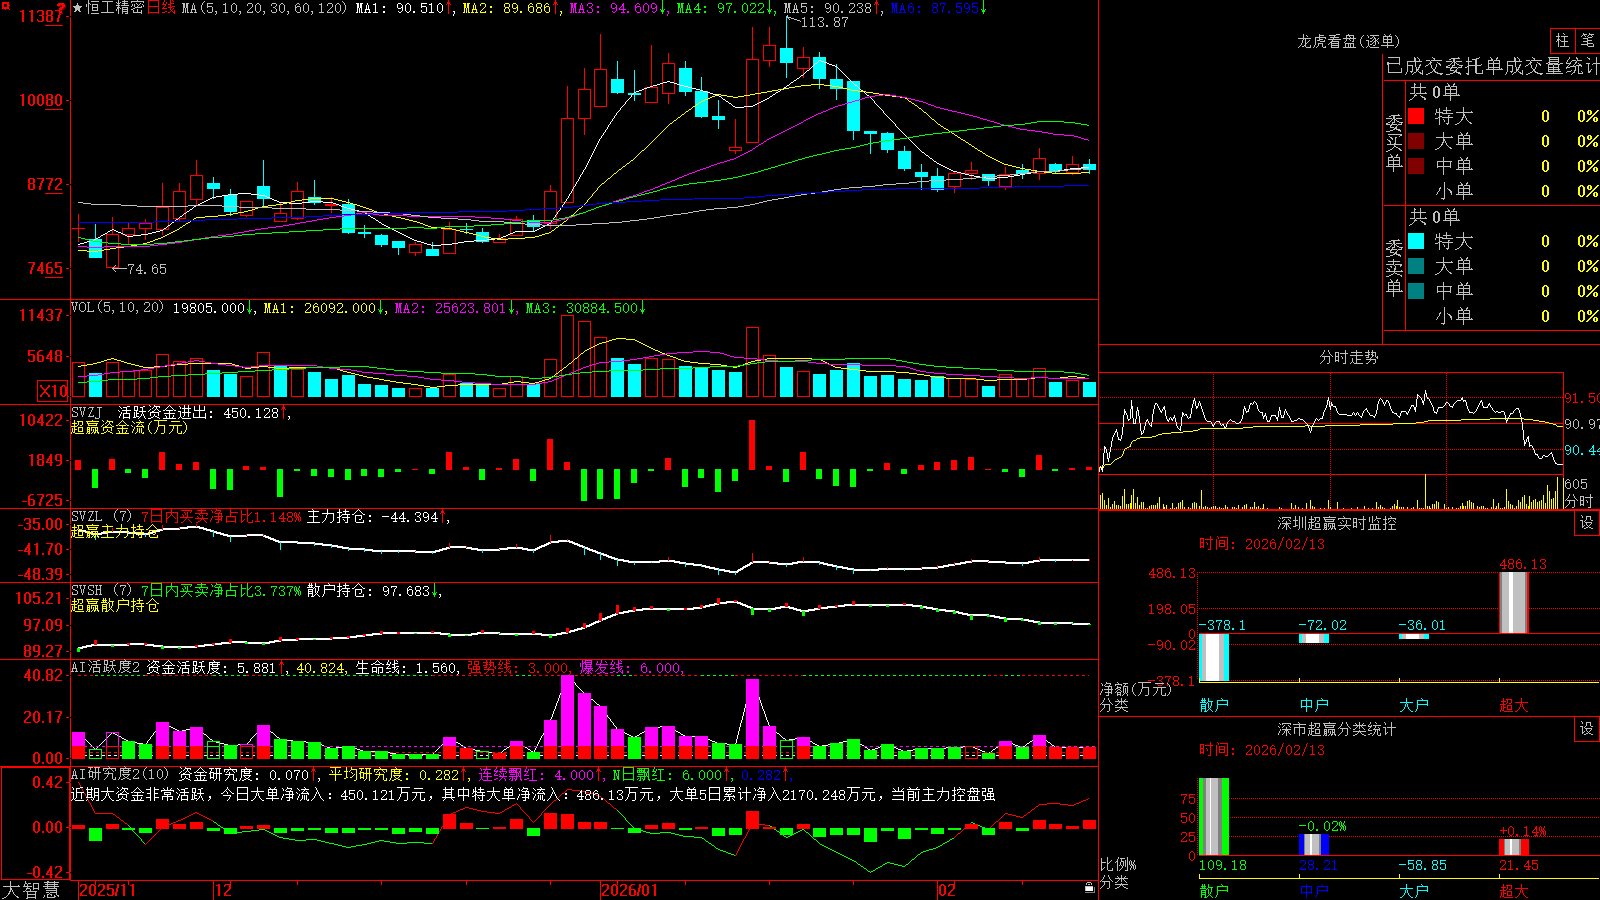Click the 大智慧 logo label bottom-left

click(x=31, y=890)
